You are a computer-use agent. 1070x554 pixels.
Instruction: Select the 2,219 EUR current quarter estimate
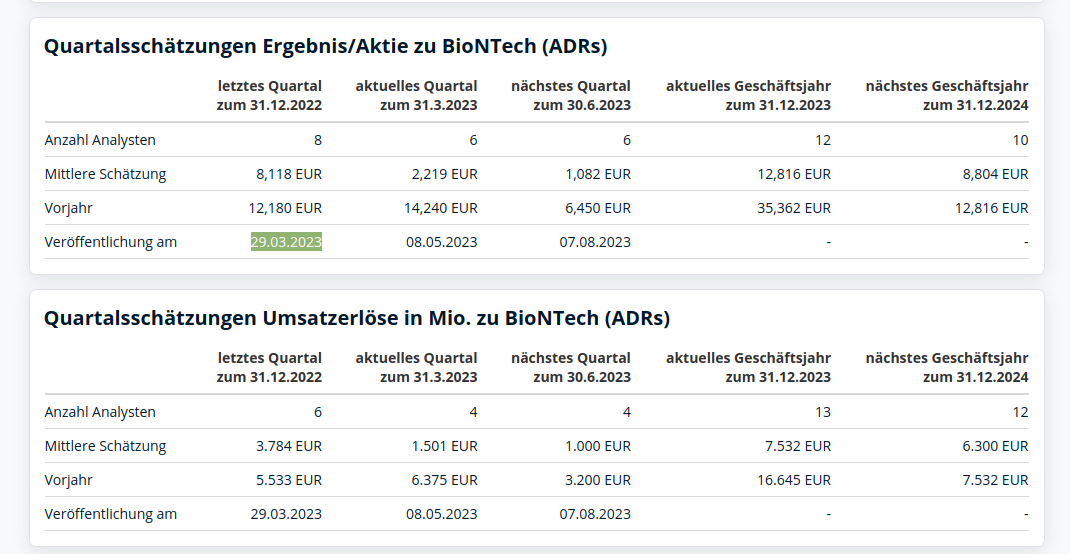tap(444, 174)
